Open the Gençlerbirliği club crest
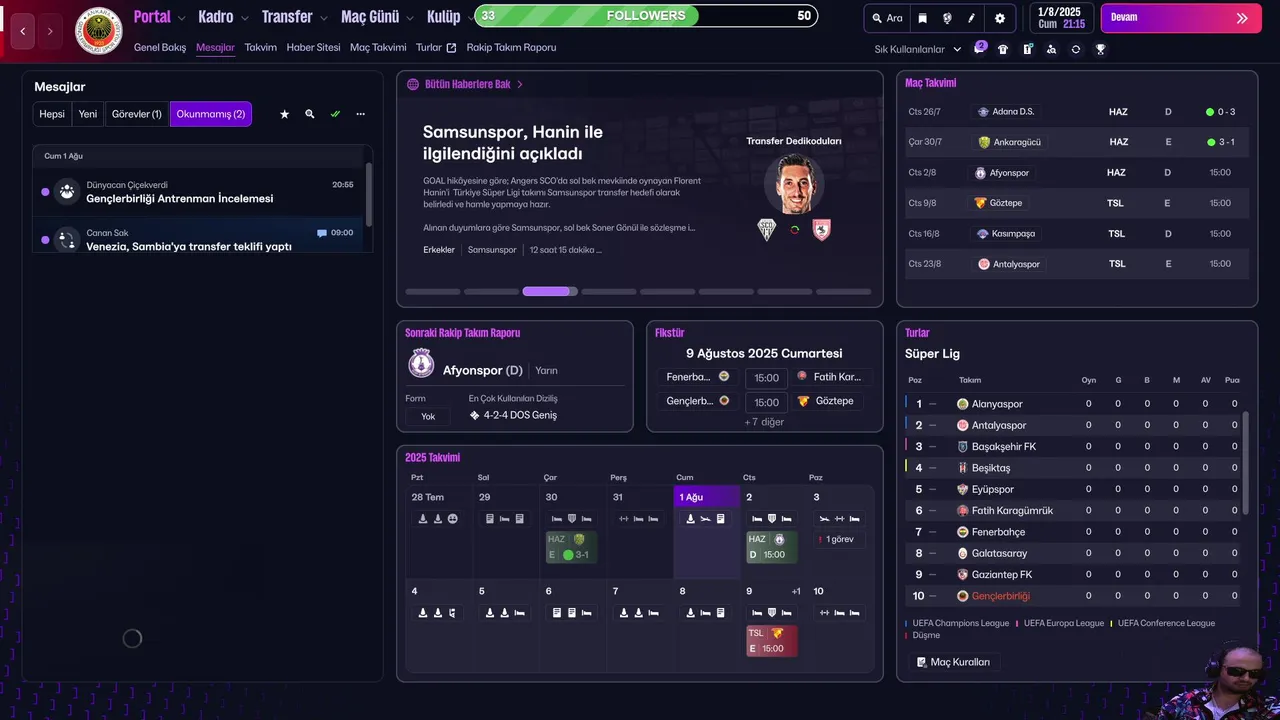1280x720 pixels. 99,31
